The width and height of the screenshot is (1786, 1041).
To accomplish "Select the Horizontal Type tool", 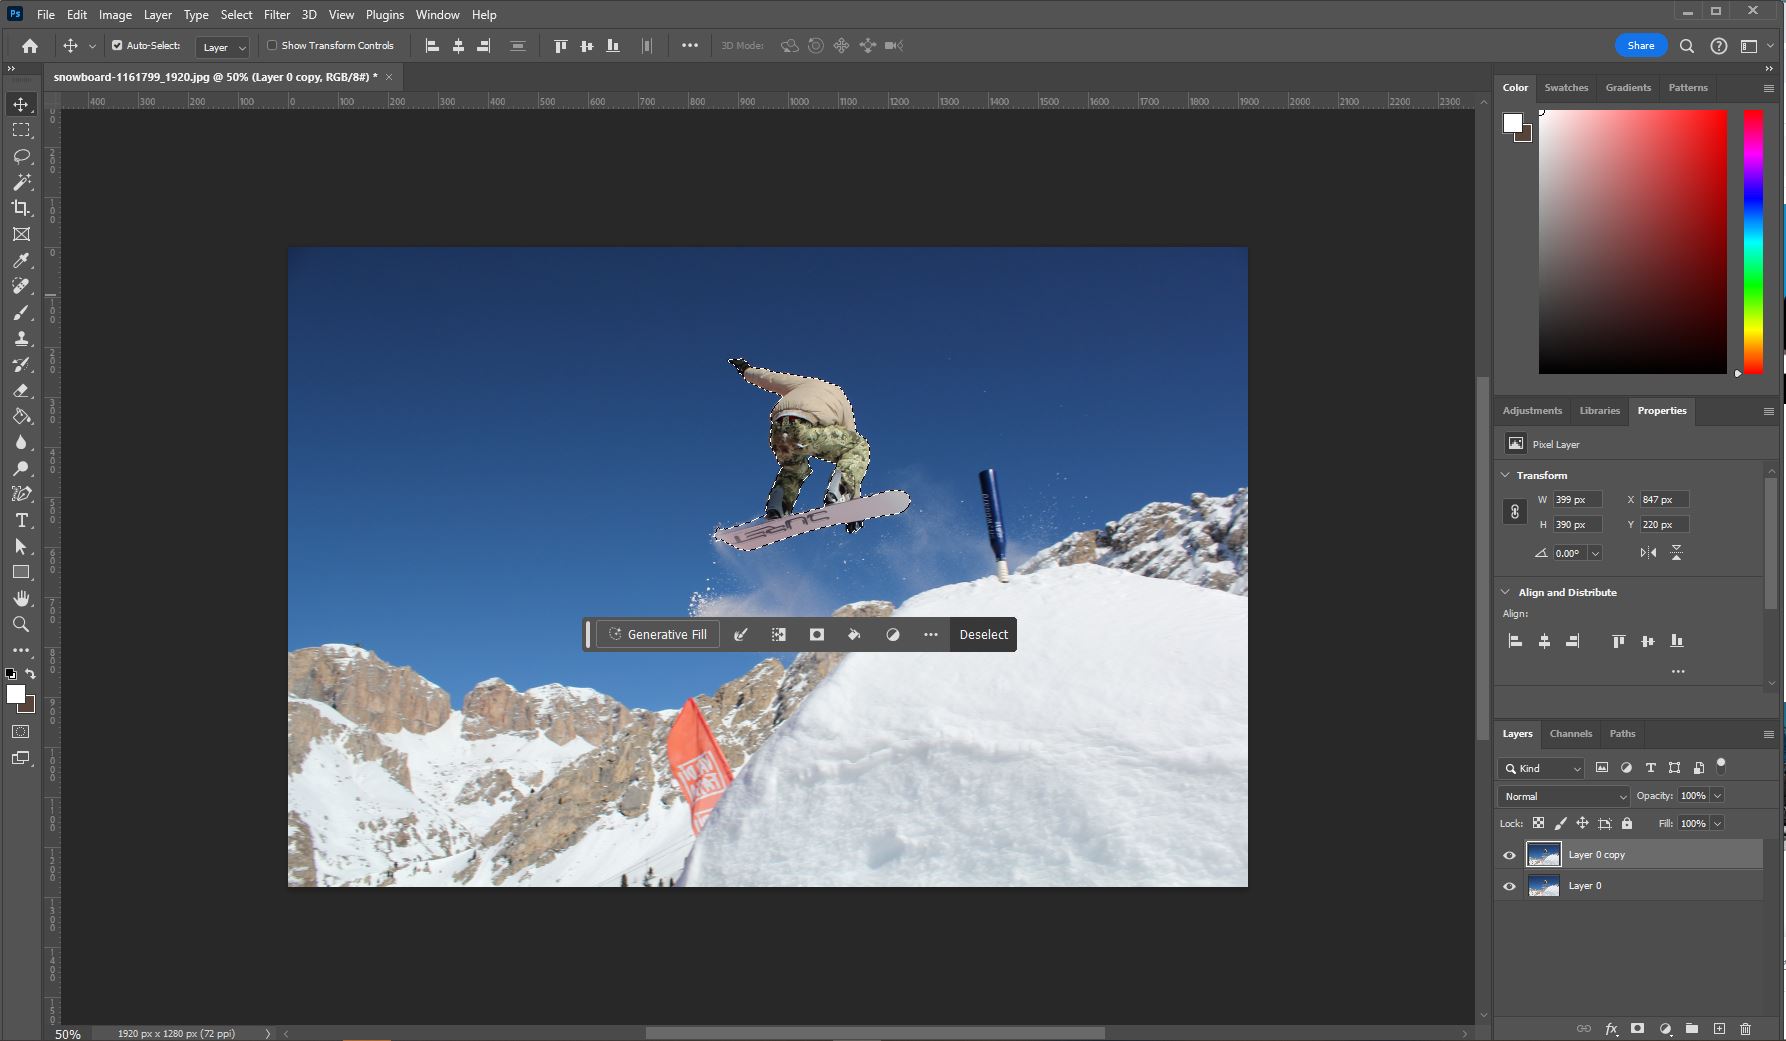I will pyautogui.click(x=21, y=520).
